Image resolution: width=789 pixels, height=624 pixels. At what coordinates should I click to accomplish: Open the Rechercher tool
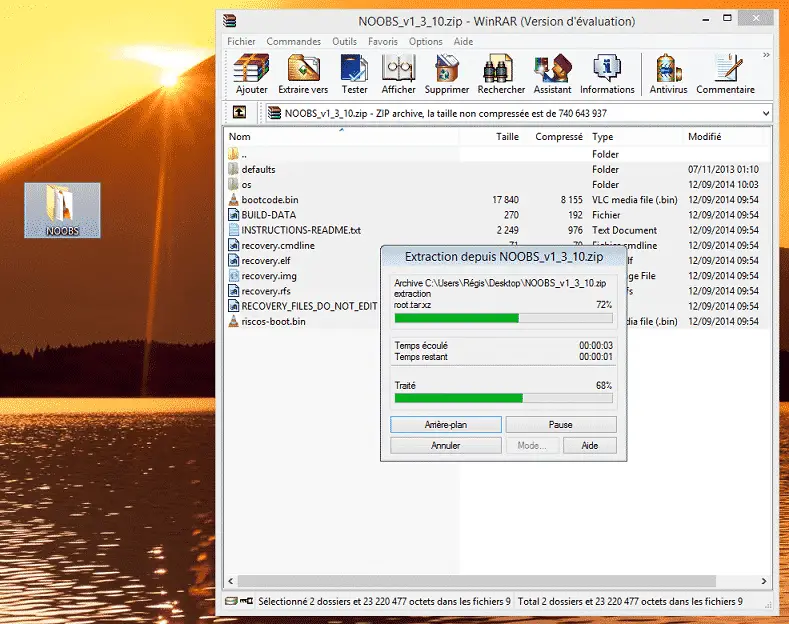pos(501,74)
